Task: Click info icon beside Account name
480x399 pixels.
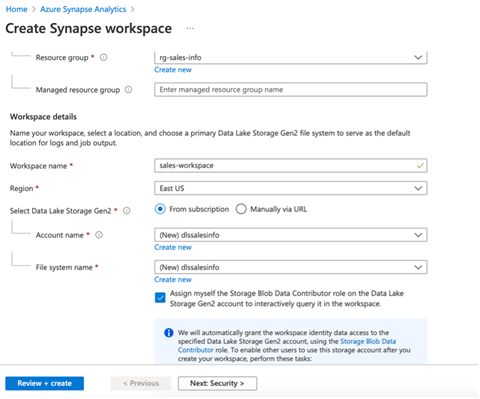Action: click(x=99, y=235)
